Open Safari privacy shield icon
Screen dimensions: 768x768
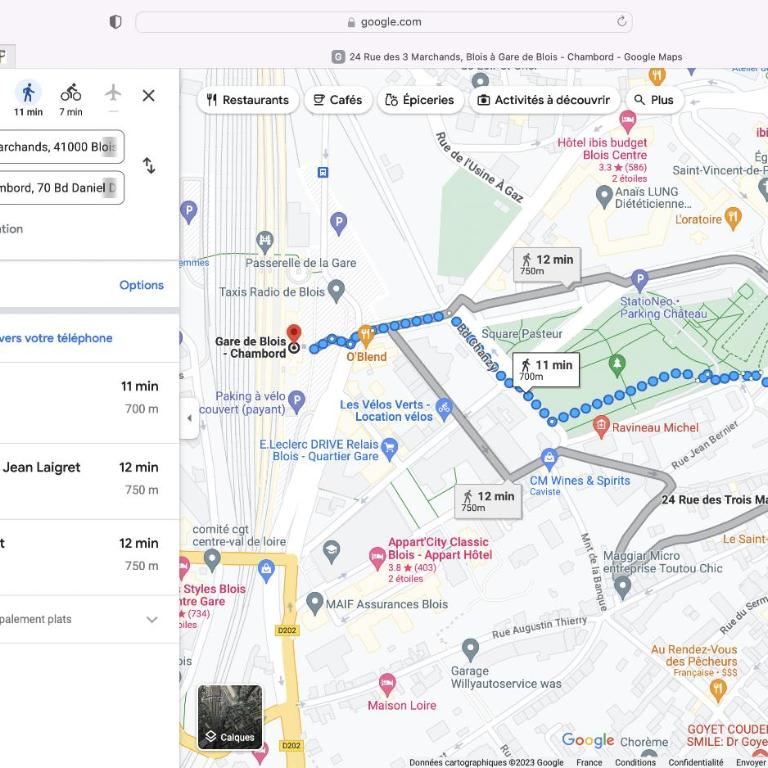tap(115, 22)
